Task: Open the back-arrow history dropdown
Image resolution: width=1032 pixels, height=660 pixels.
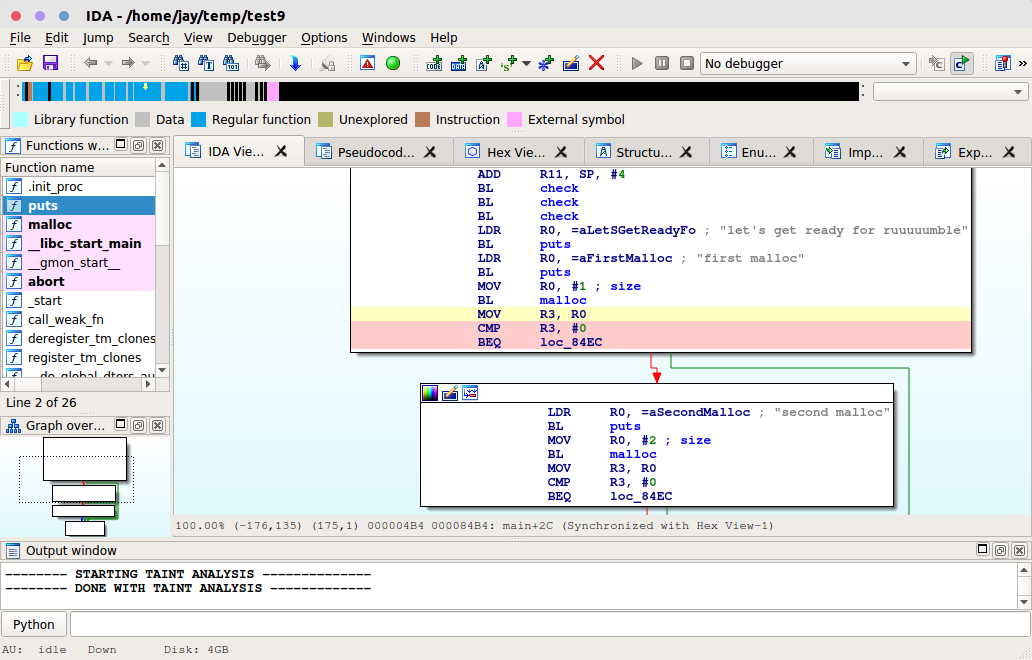Action: coord(109,64)
